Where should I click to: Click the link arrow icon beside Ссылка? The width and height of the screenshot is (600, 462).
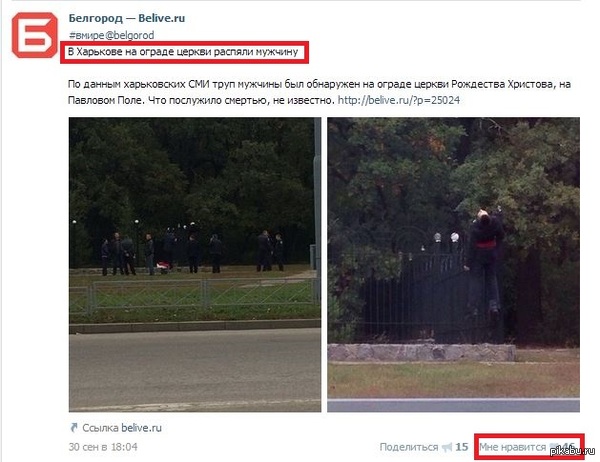pos(74,428)
